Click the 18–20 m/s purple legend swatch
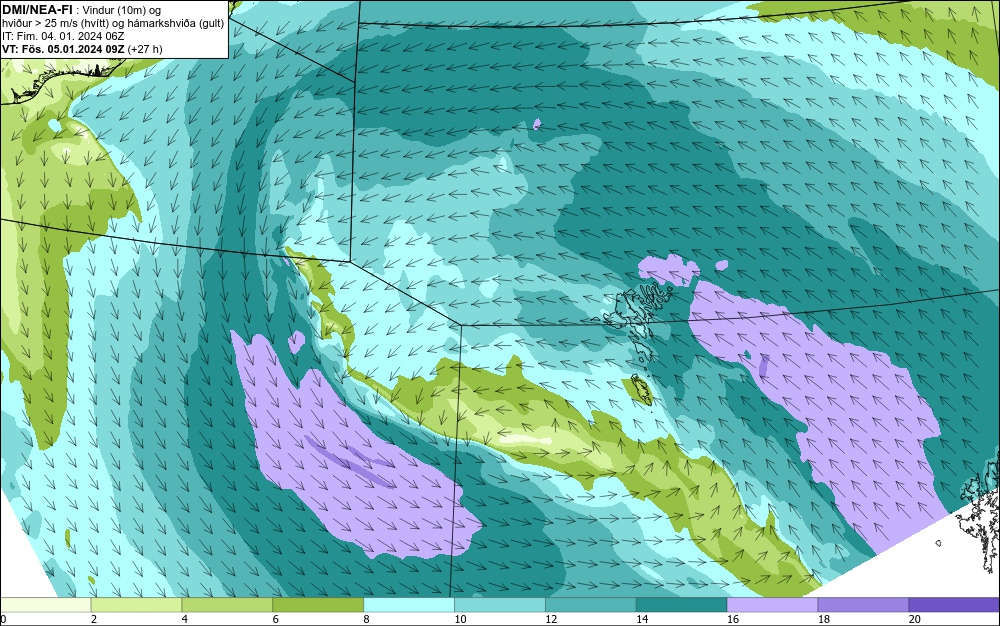The image size is (1000, 626). (864, 605)
